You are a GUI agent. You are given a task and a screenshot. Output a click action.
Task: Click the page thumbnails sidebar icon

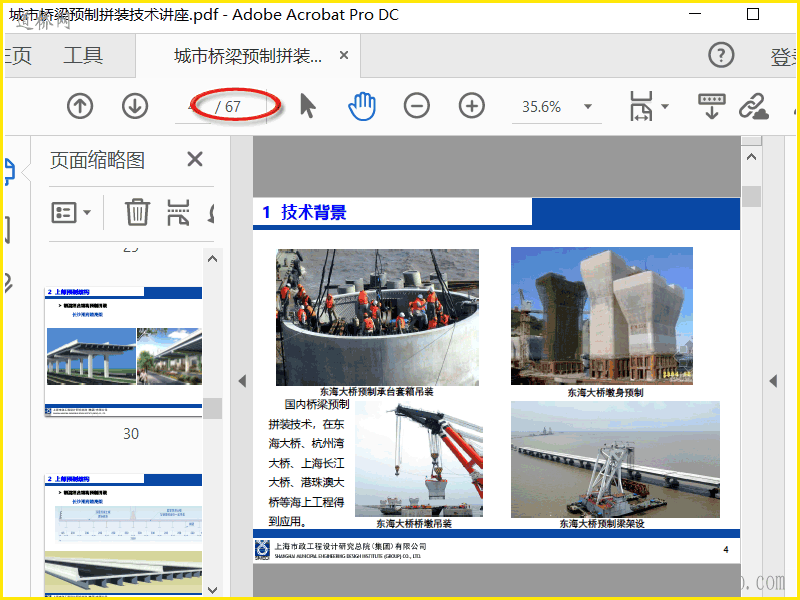pos(9,171)
